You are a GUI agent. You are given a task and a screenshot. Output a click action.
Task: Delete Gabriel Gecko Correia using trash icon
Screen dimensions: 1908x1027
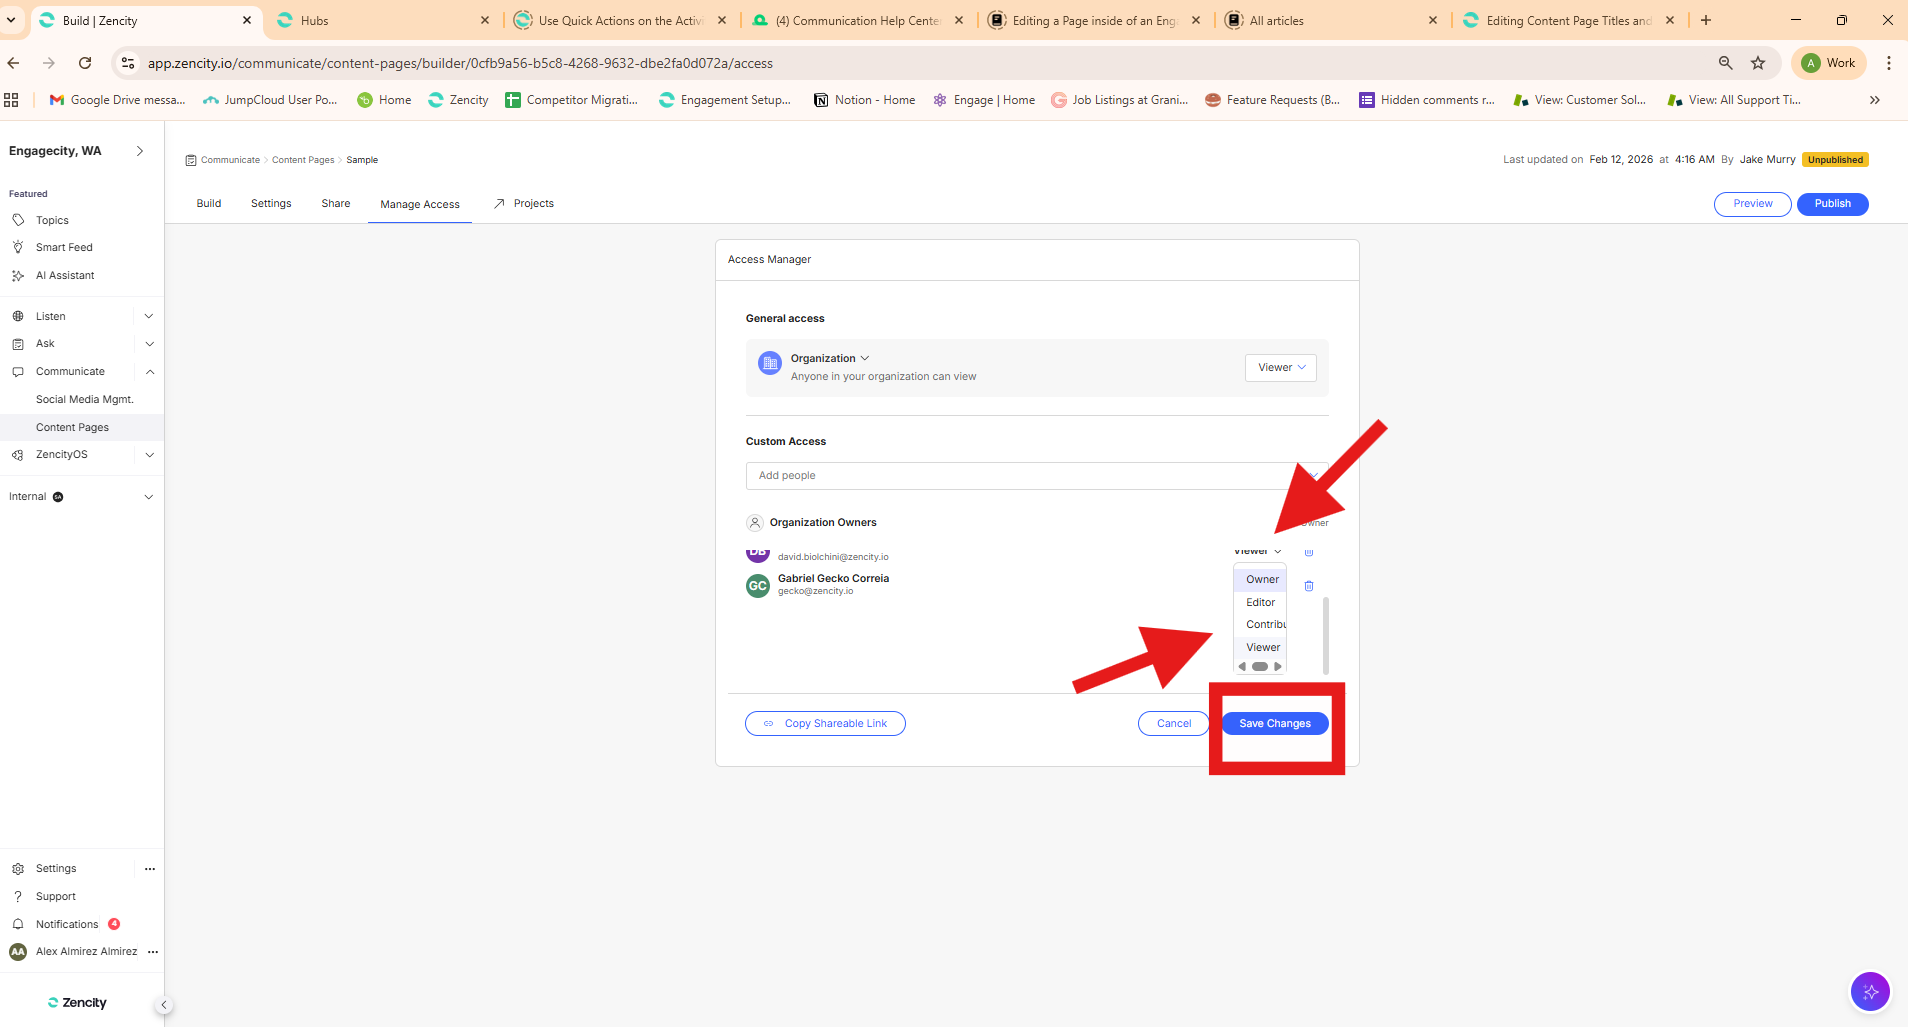[1308, 586]
